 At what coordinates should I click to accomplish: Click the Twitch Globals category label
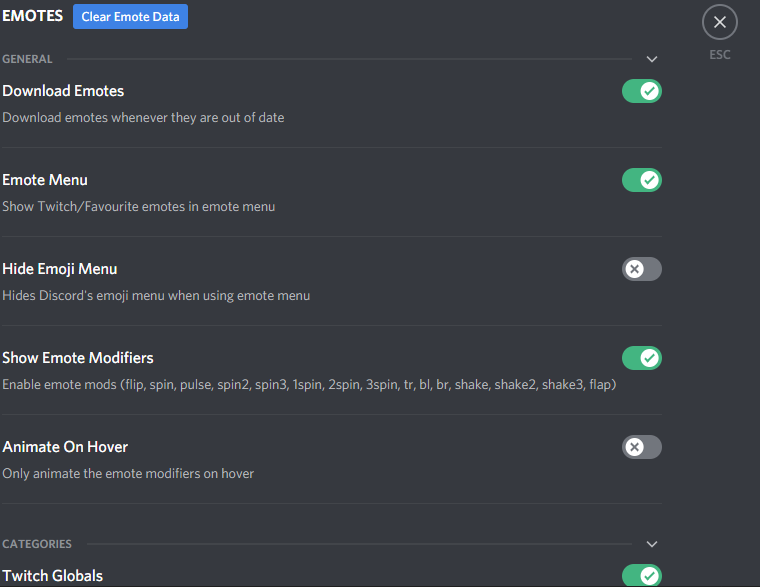click(52, 576)
